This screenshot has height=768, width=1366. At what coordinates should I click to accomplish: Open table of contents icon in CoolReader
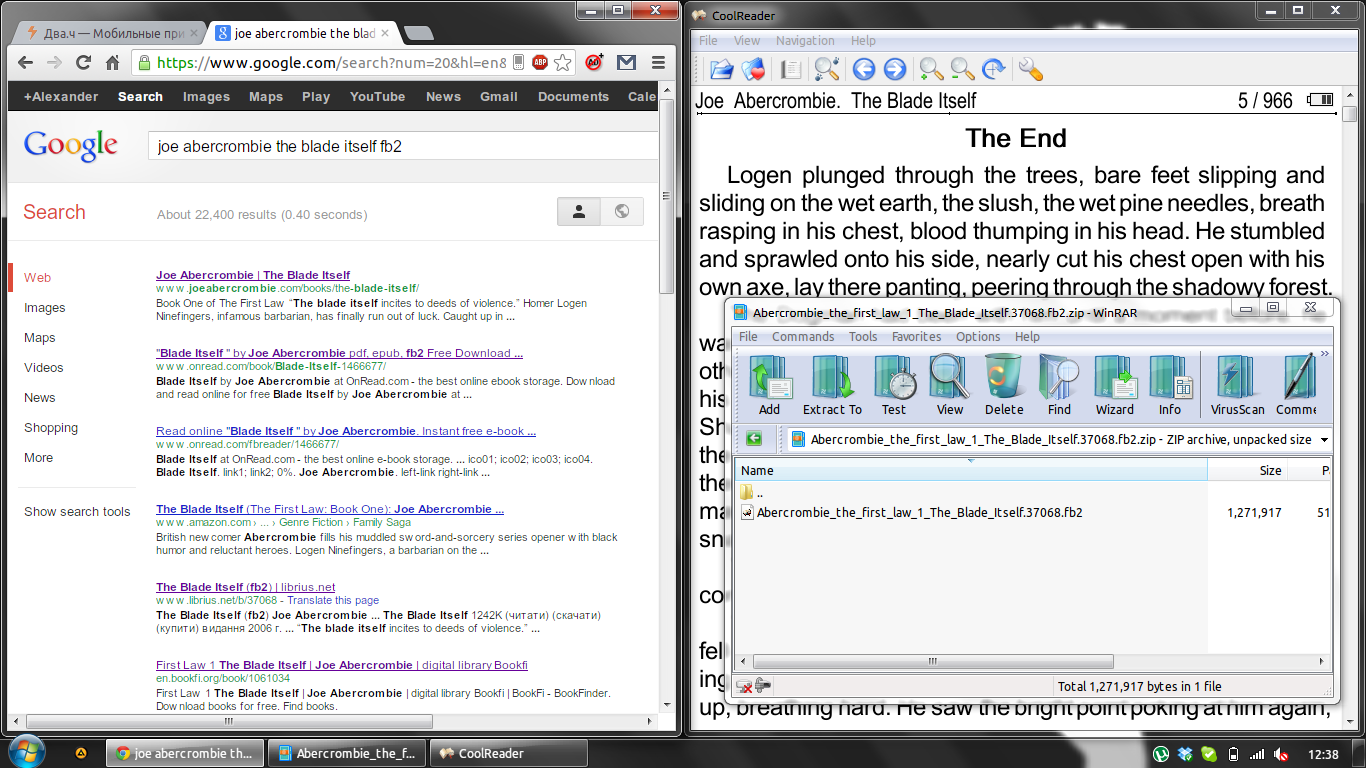(790, 69)
